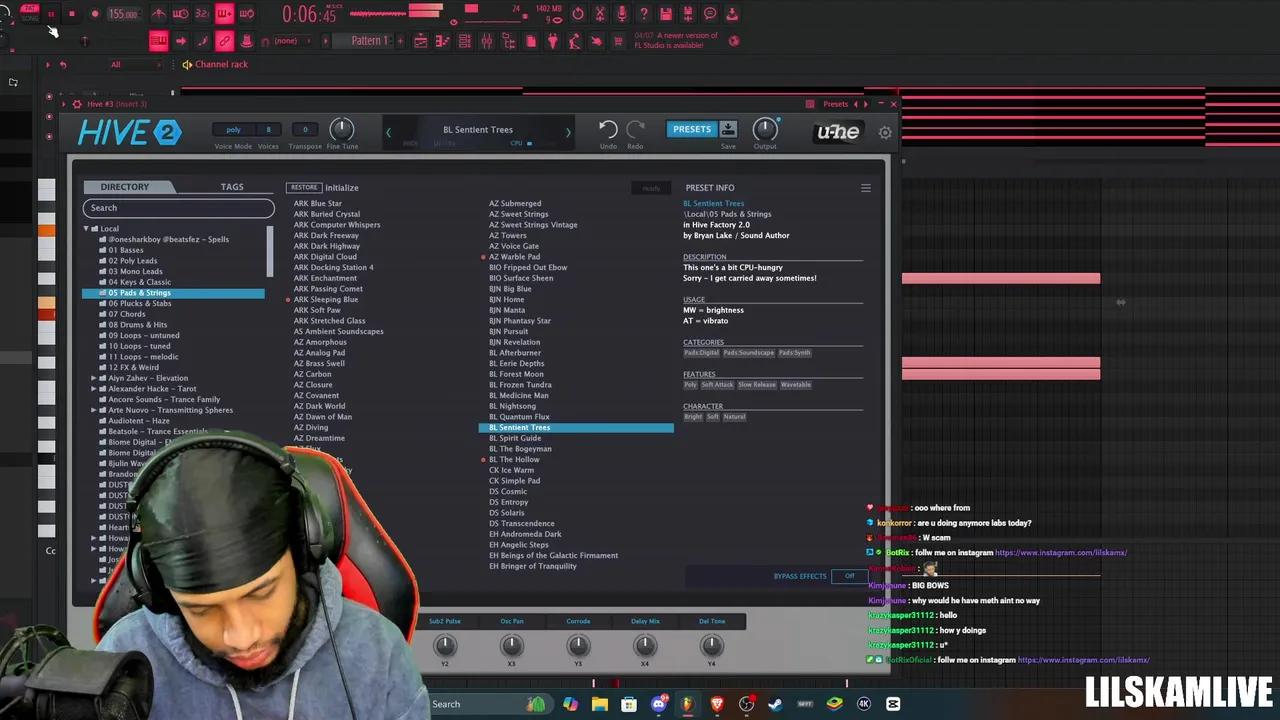
Task: Click the microphone audio recording icon
Action: [622, 14]
